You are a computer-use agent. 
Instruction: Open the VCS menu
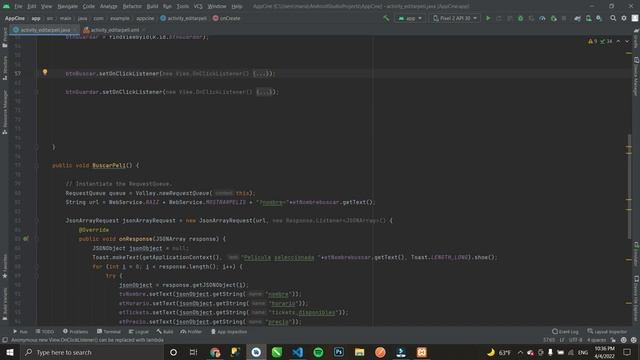coord(198,6)
